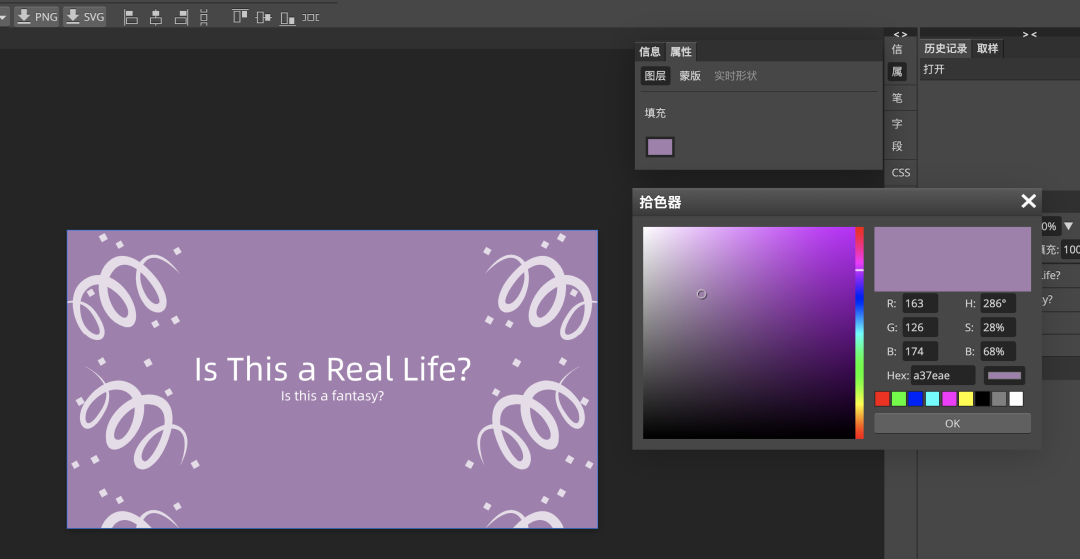Align horizontal centers of layers

point(156,17)
